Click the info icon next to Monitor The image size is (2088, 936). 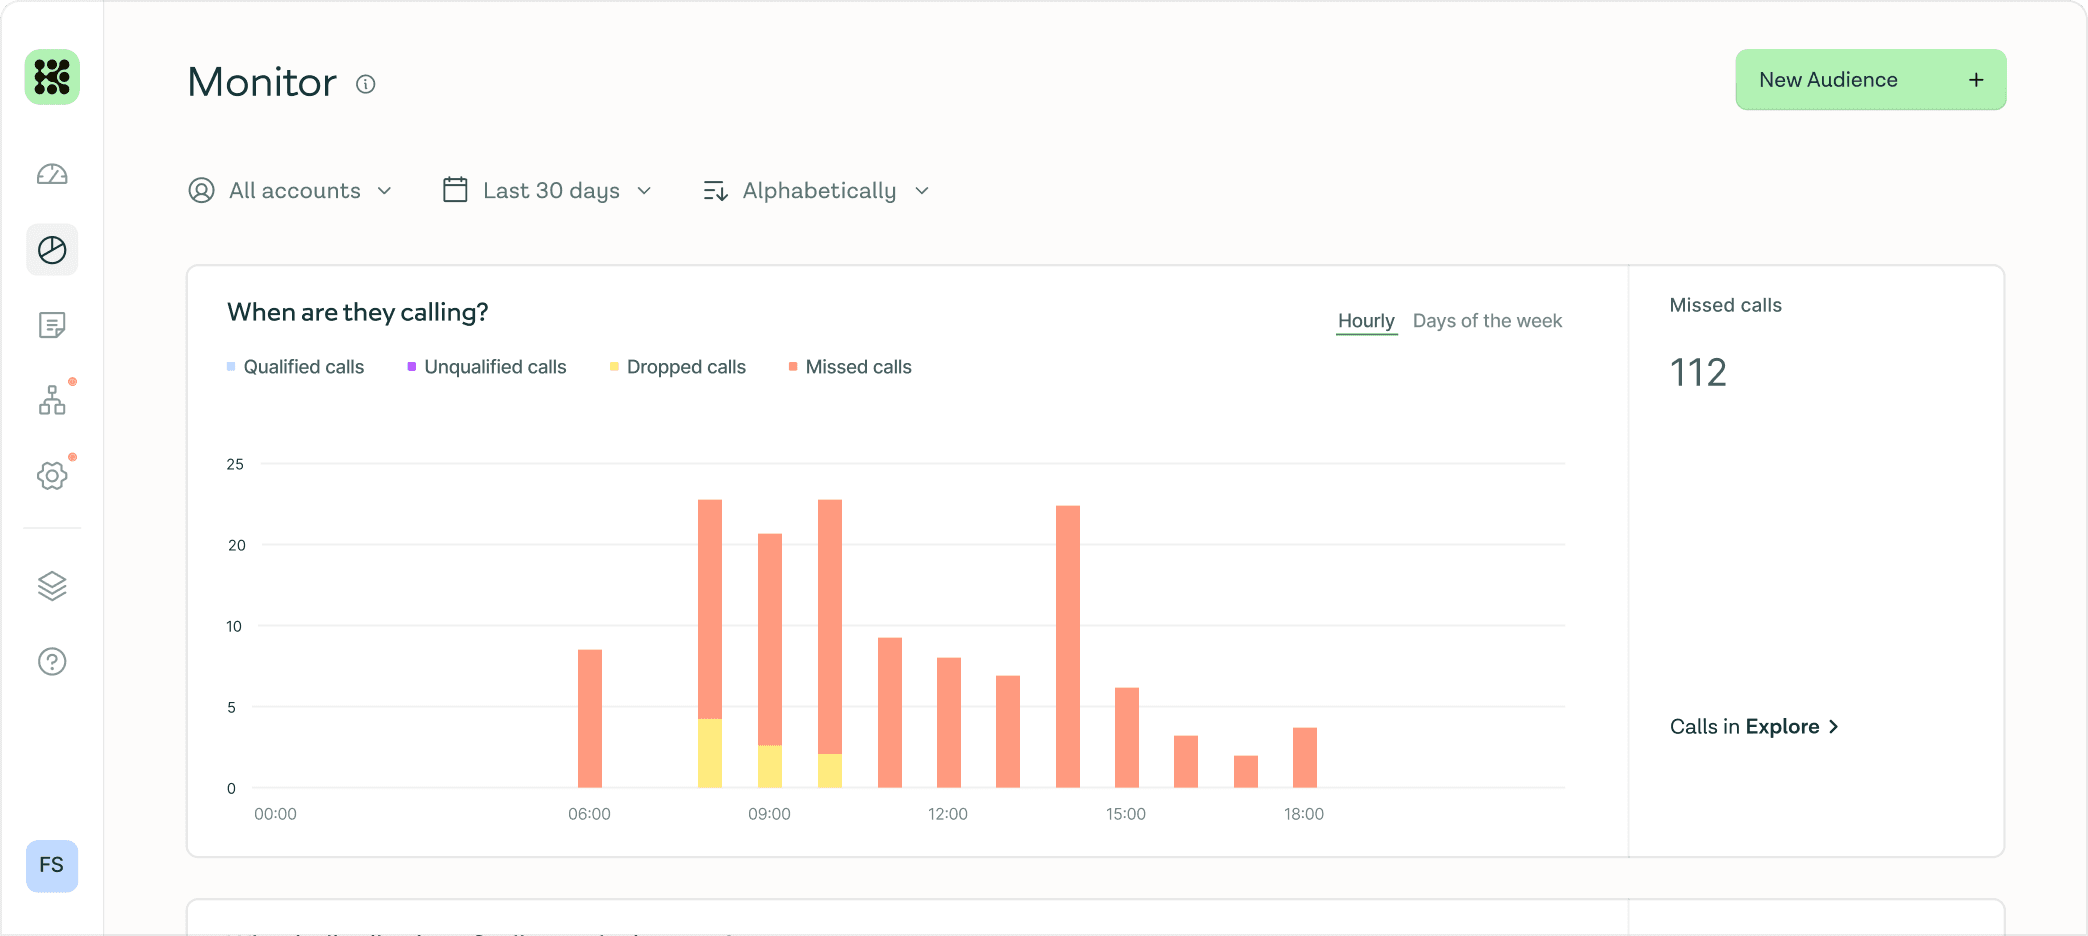[366, 84]
